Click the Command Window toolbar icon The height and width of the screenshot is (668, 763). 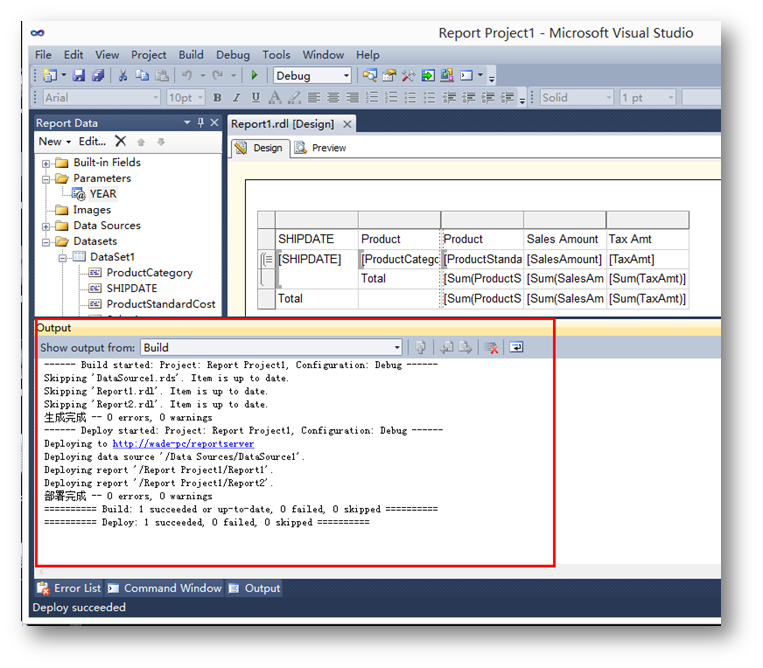[467, 75]
